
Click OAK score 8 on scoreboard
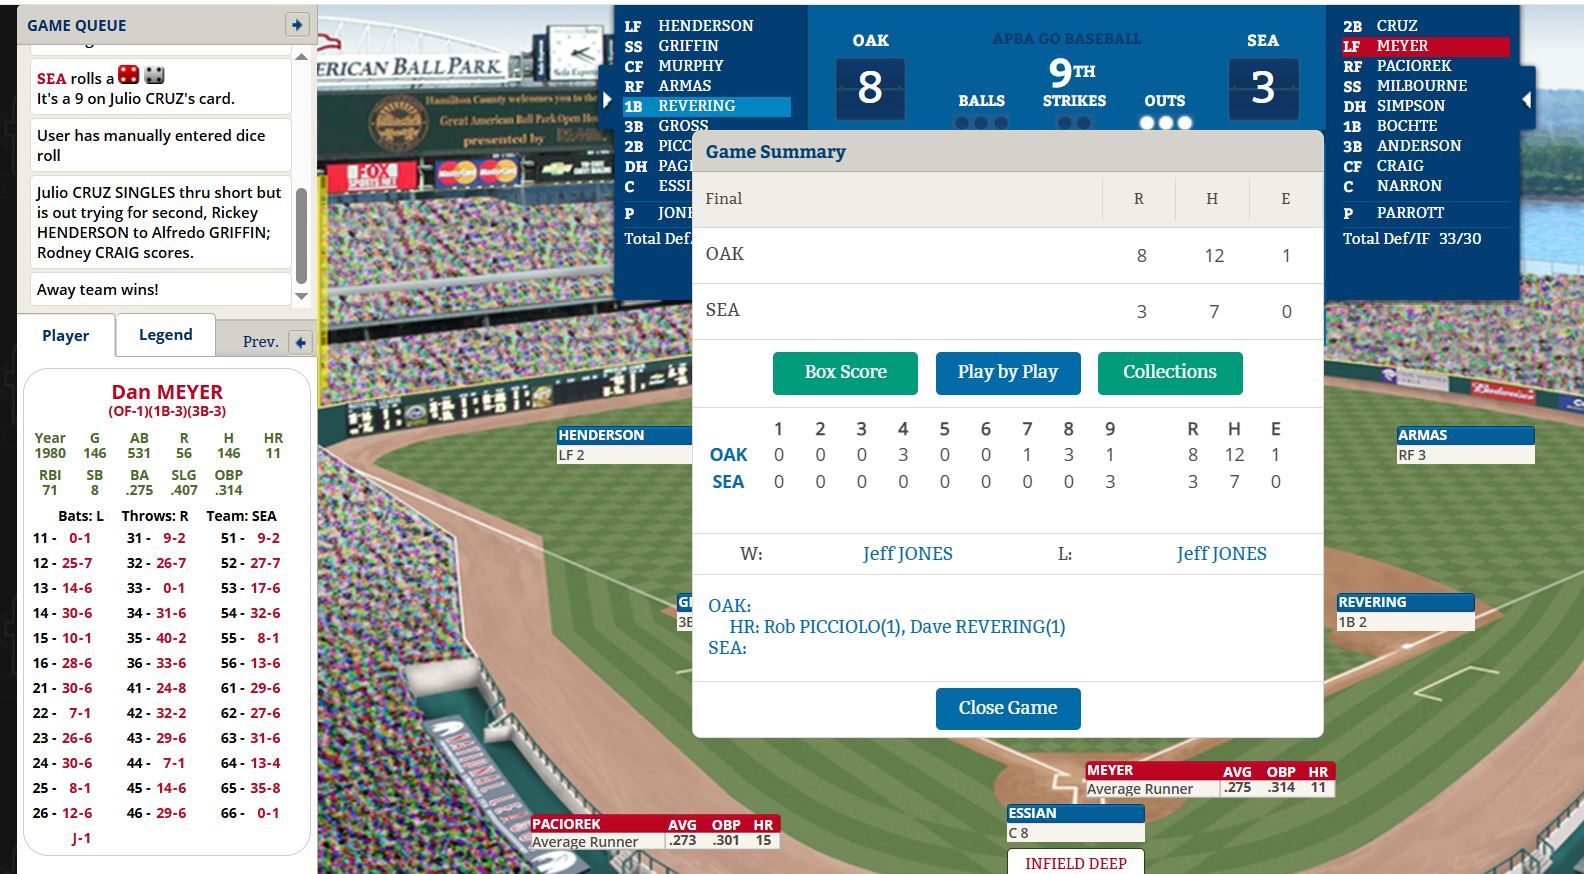pos(870,88)
